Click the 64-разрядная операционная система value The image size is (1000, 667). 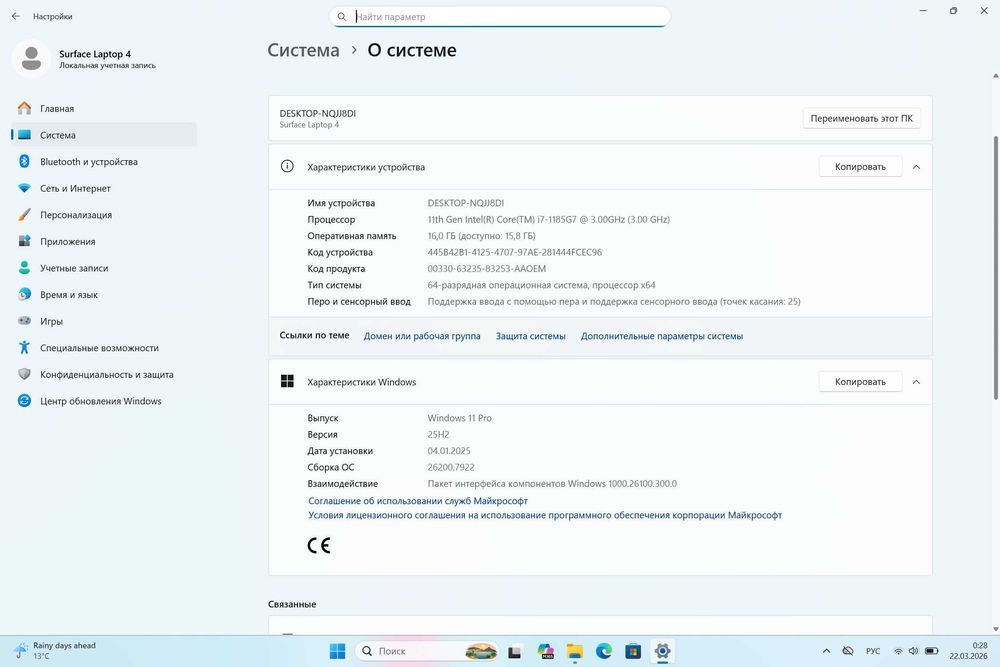(x=541, y=285)
